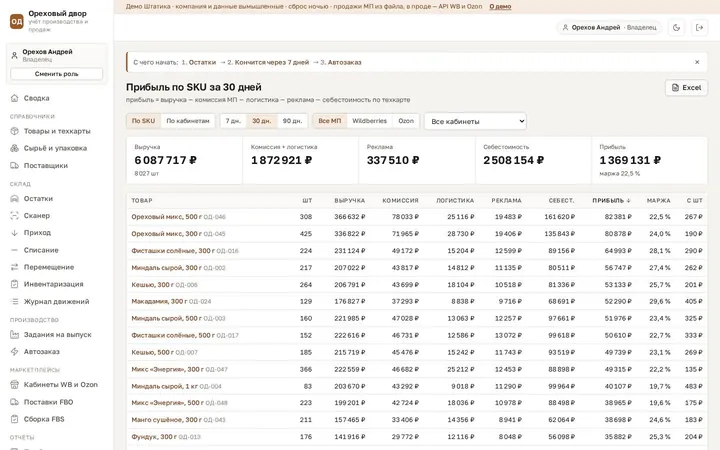Open product 'Фисташки солёные, 300 г'
This screenshot has width=720, height=450.
(173, 251)
